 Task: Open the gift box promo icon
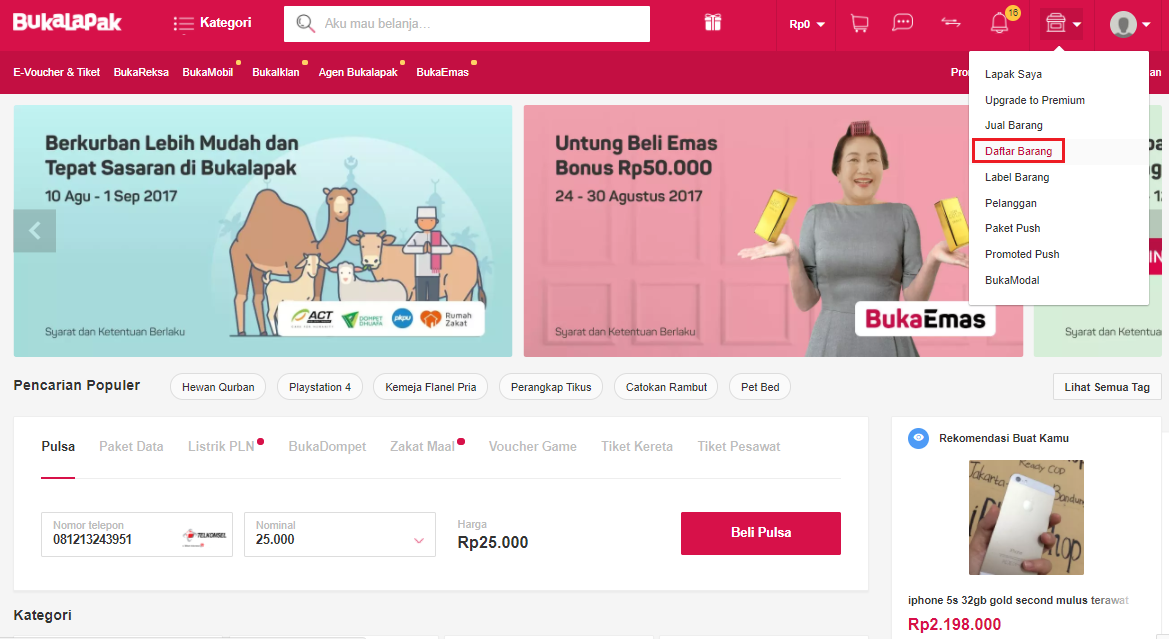point(713,23)
